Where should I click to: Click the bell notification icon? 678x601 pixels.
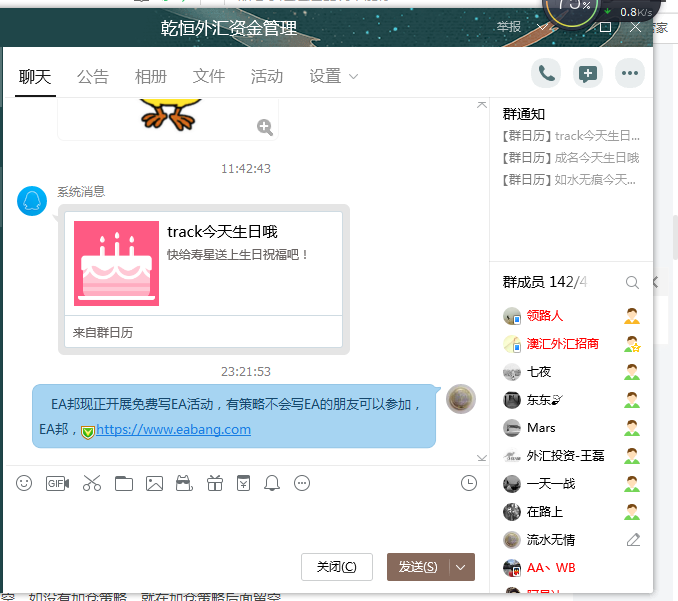[x=272, y=483]
